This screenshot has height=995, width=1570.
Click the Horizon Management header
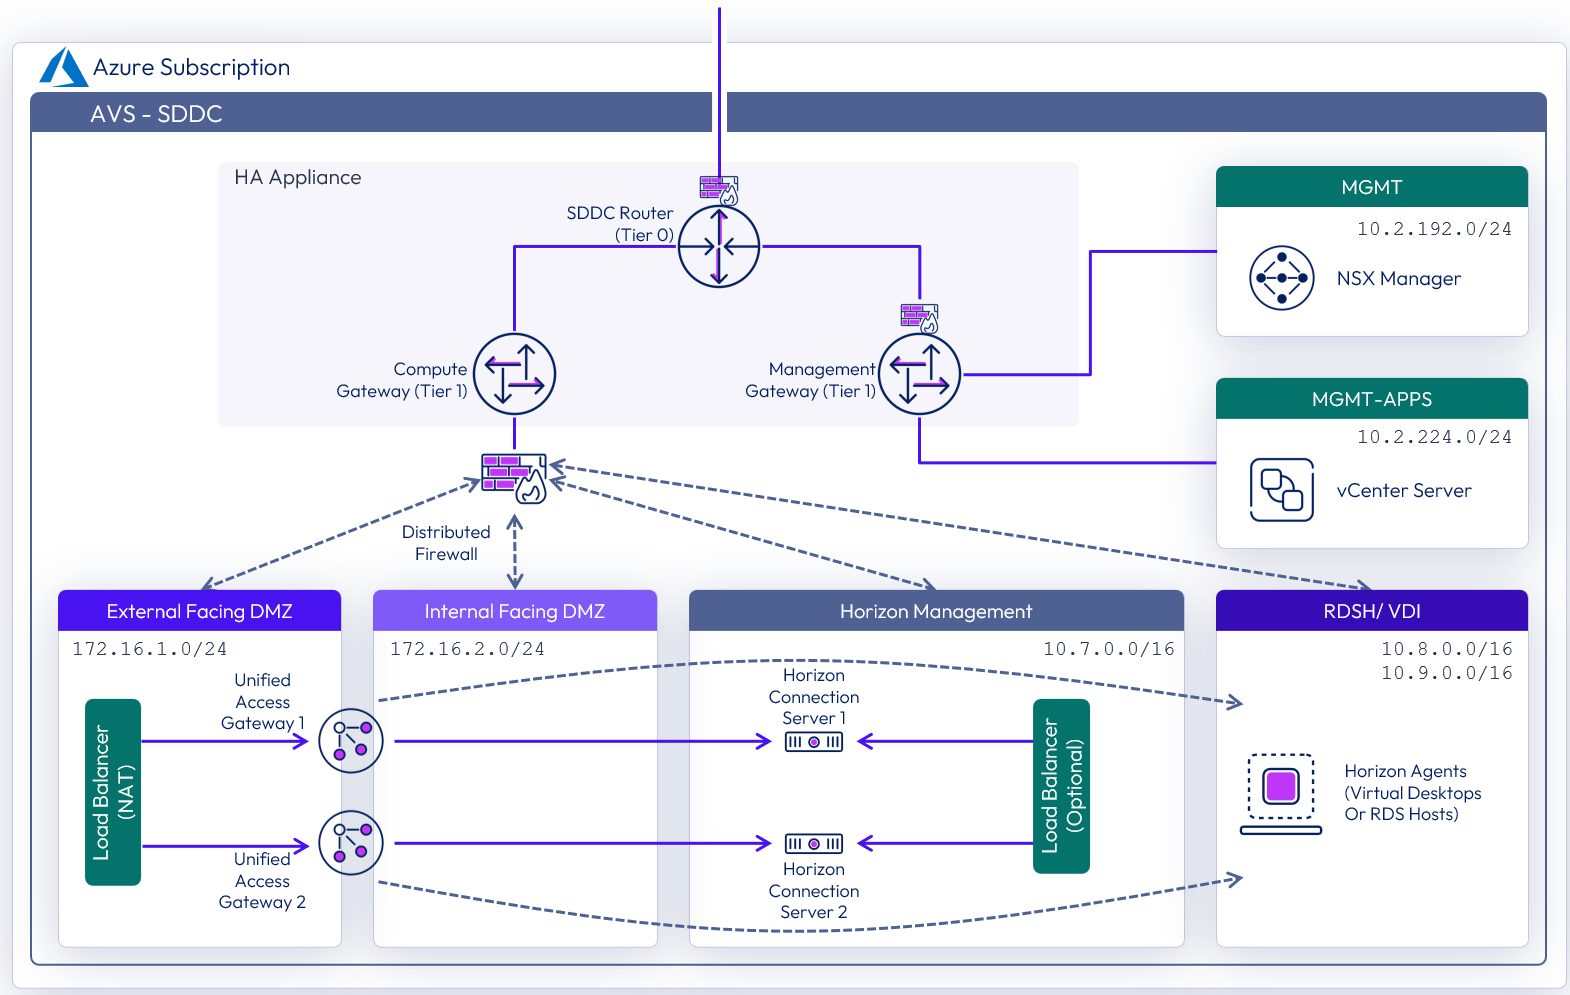pyautogui.click(x=935, y=611)
